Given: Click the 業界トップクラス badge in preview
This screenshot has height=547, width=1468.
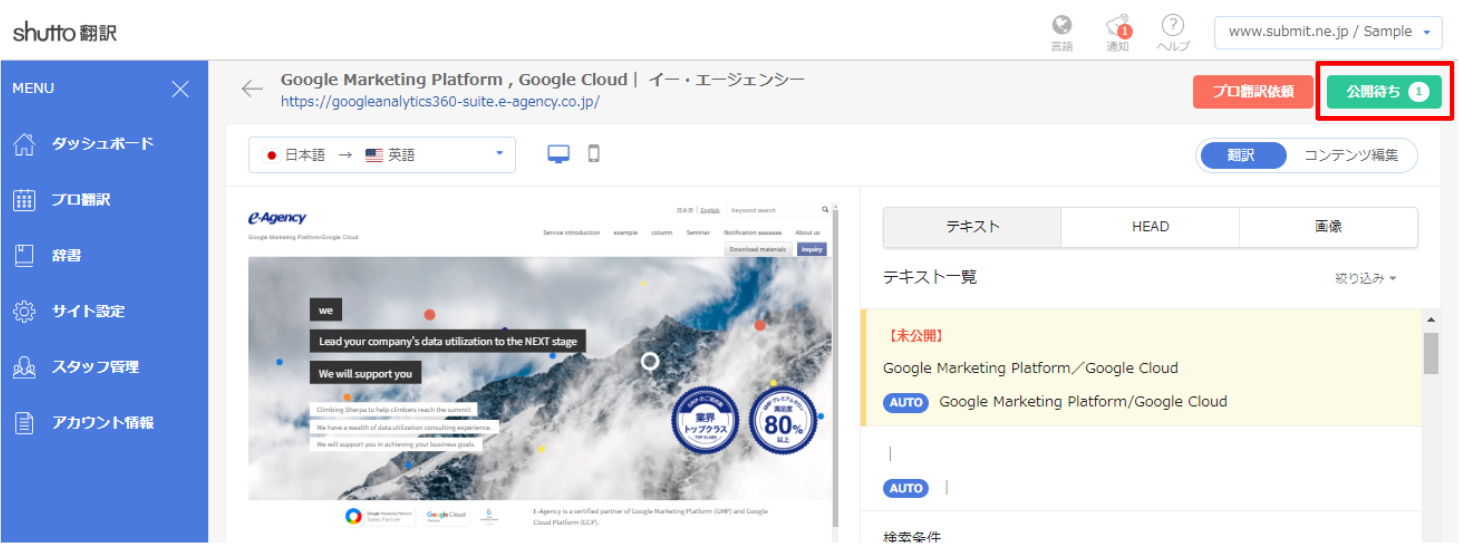Looking at the screenshot, I should (x=704, y=420).
